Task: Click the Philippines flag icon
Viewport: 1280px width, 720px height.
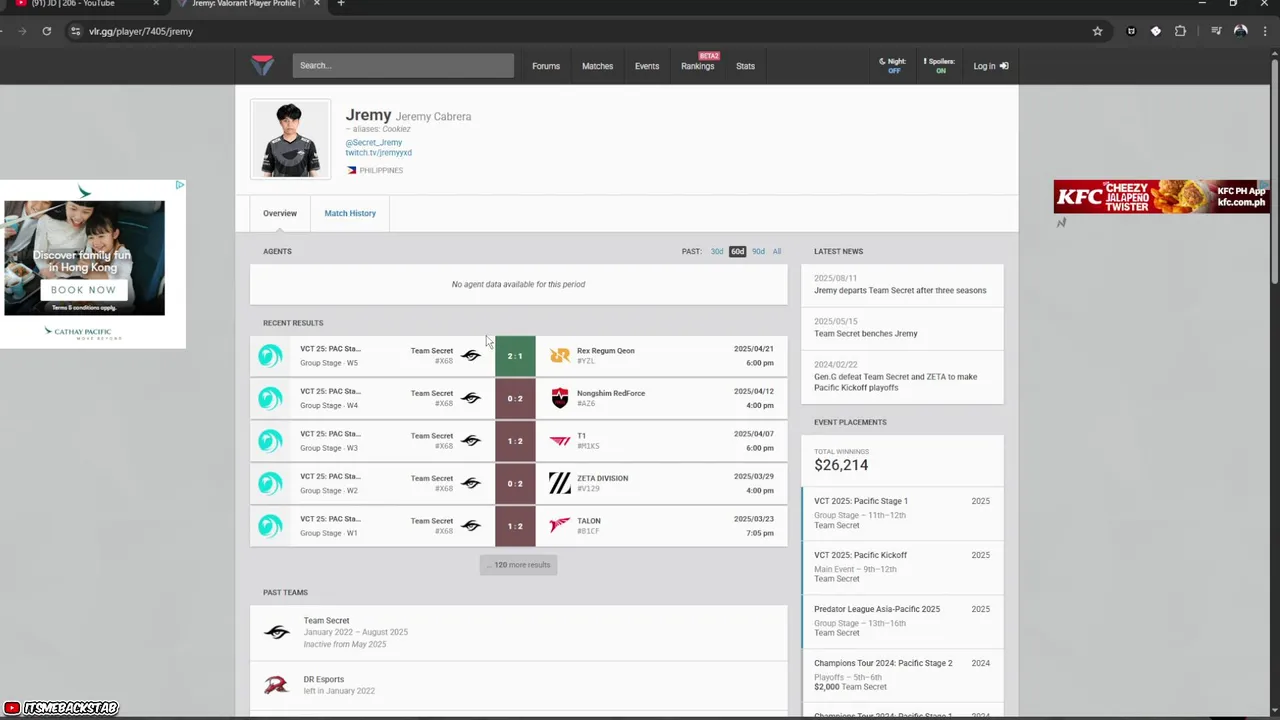Action: click(352, 170)
